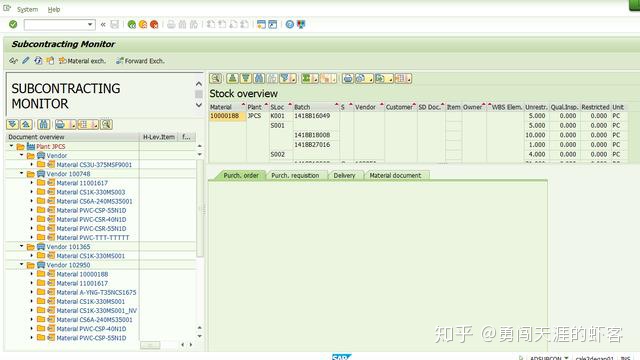The image size is (640, 360).
Task: Click the H-Lev.Item column header
Action: tap(159, 137)
